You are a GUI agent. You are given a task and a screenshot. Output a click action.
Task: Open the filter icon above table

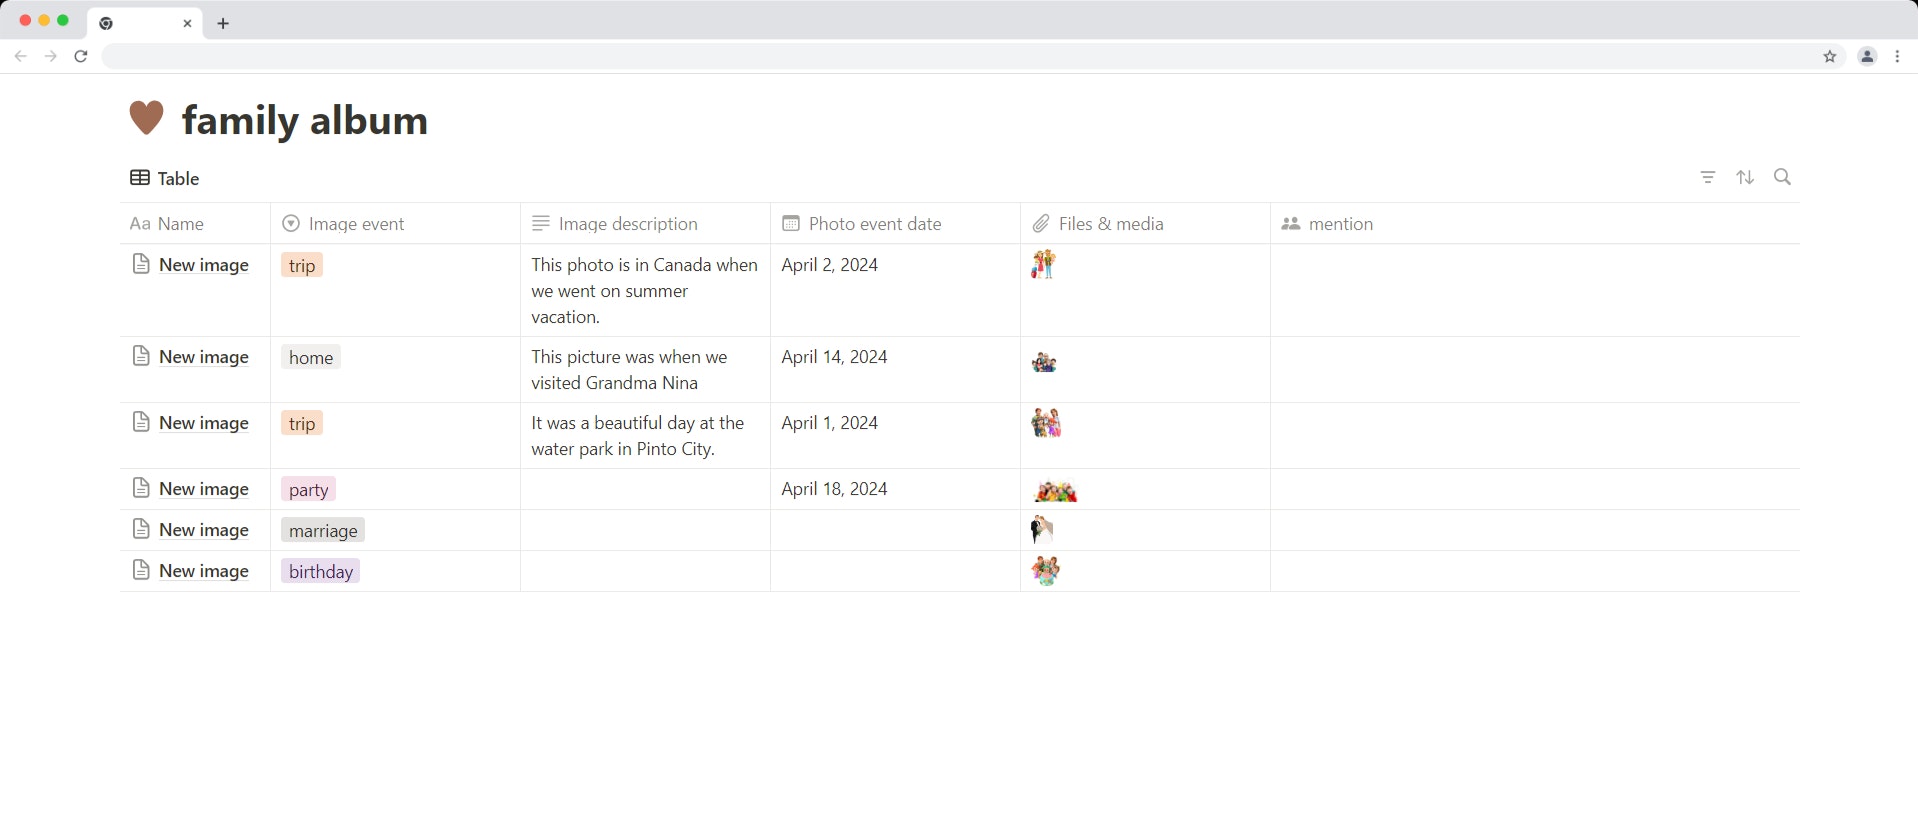tap(1708, 177)
